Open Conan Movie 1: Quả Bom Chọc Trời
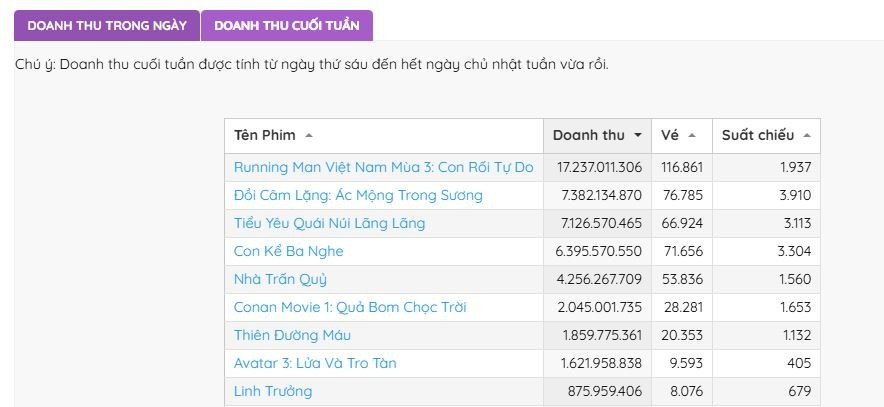This screenshot has height=407, width=884. pyautogui.click(x=350, y=307)
